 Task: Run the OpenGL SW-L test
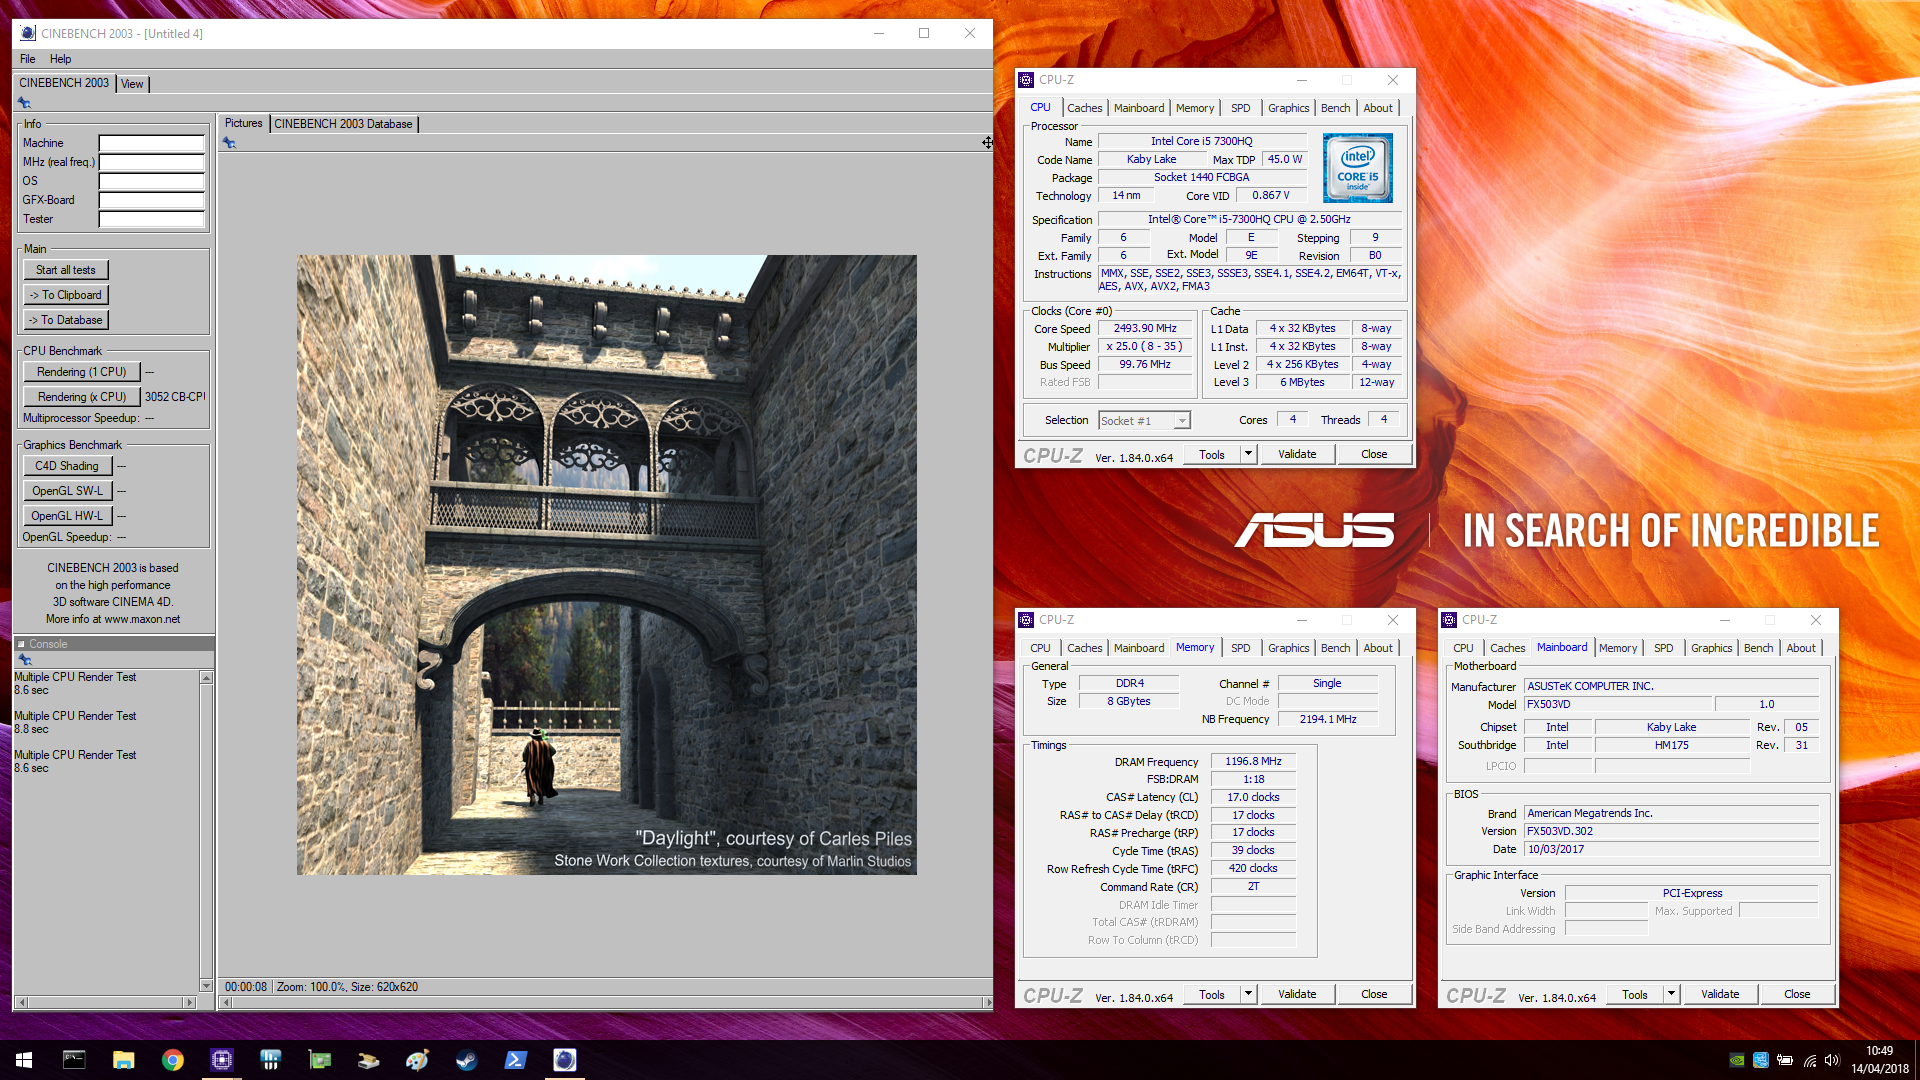click(67, 491)
